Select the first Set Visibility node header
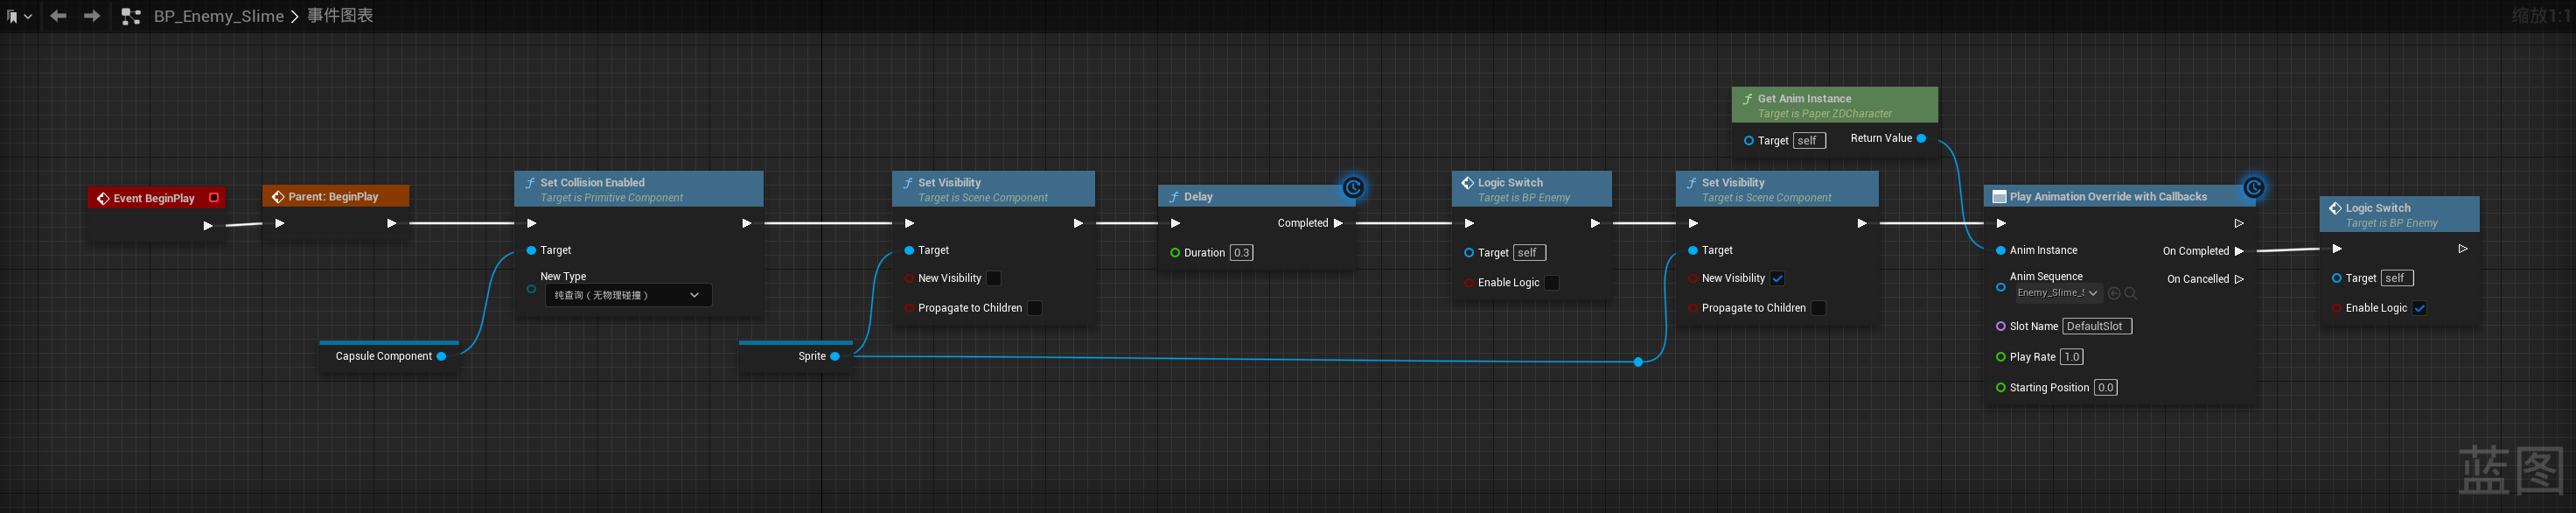The height and width of the screenshot is (513, 2576). (x=993, y=189)
